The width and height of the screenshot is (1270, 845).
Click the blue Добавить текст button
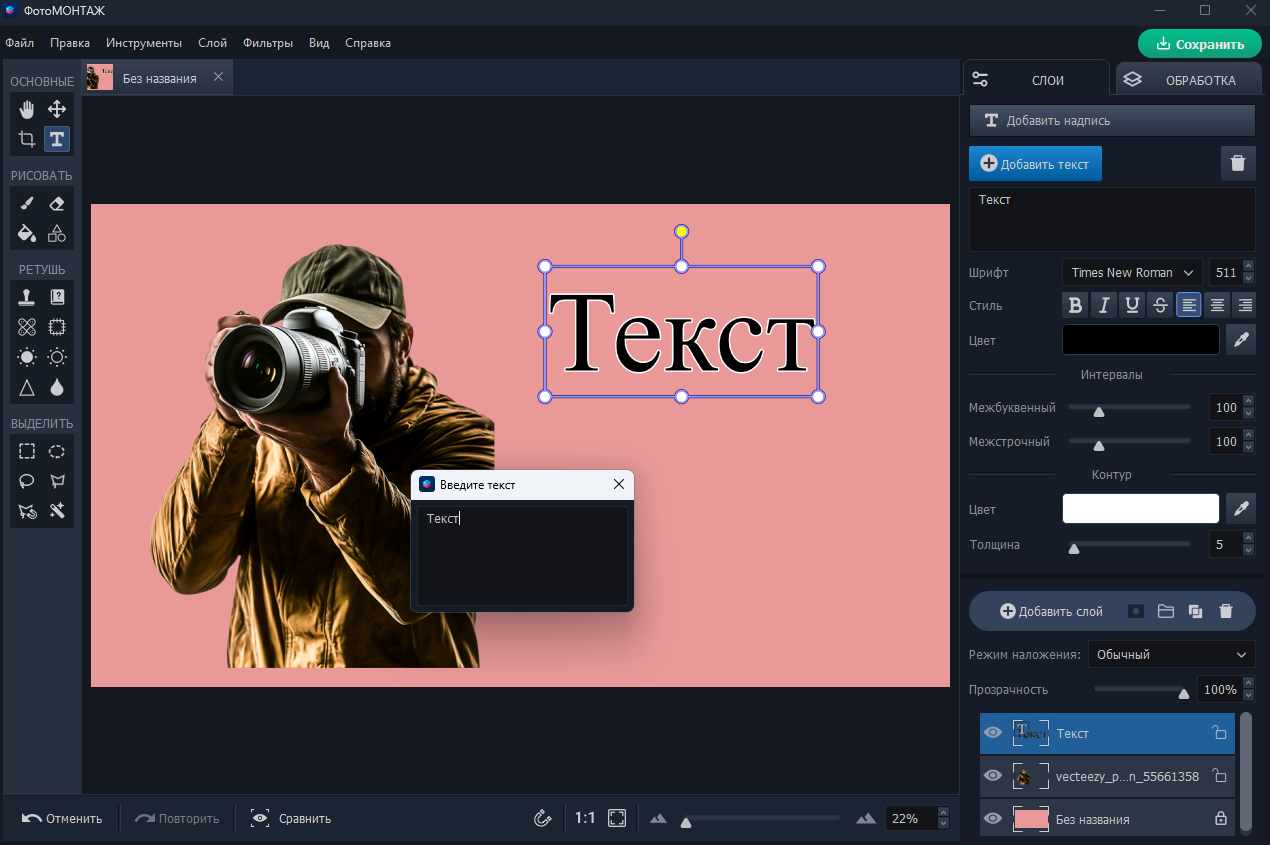pos(1035,164)
